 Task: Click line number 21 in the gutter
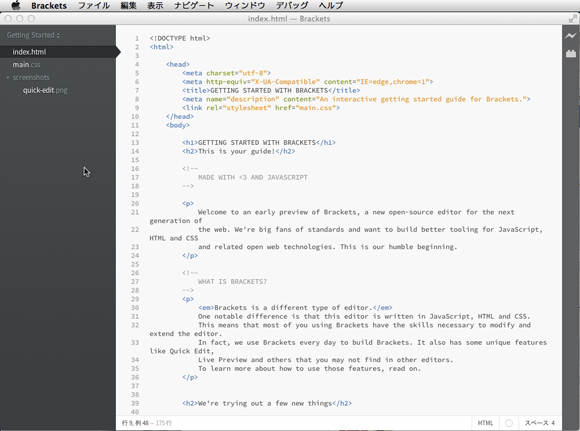135,212
